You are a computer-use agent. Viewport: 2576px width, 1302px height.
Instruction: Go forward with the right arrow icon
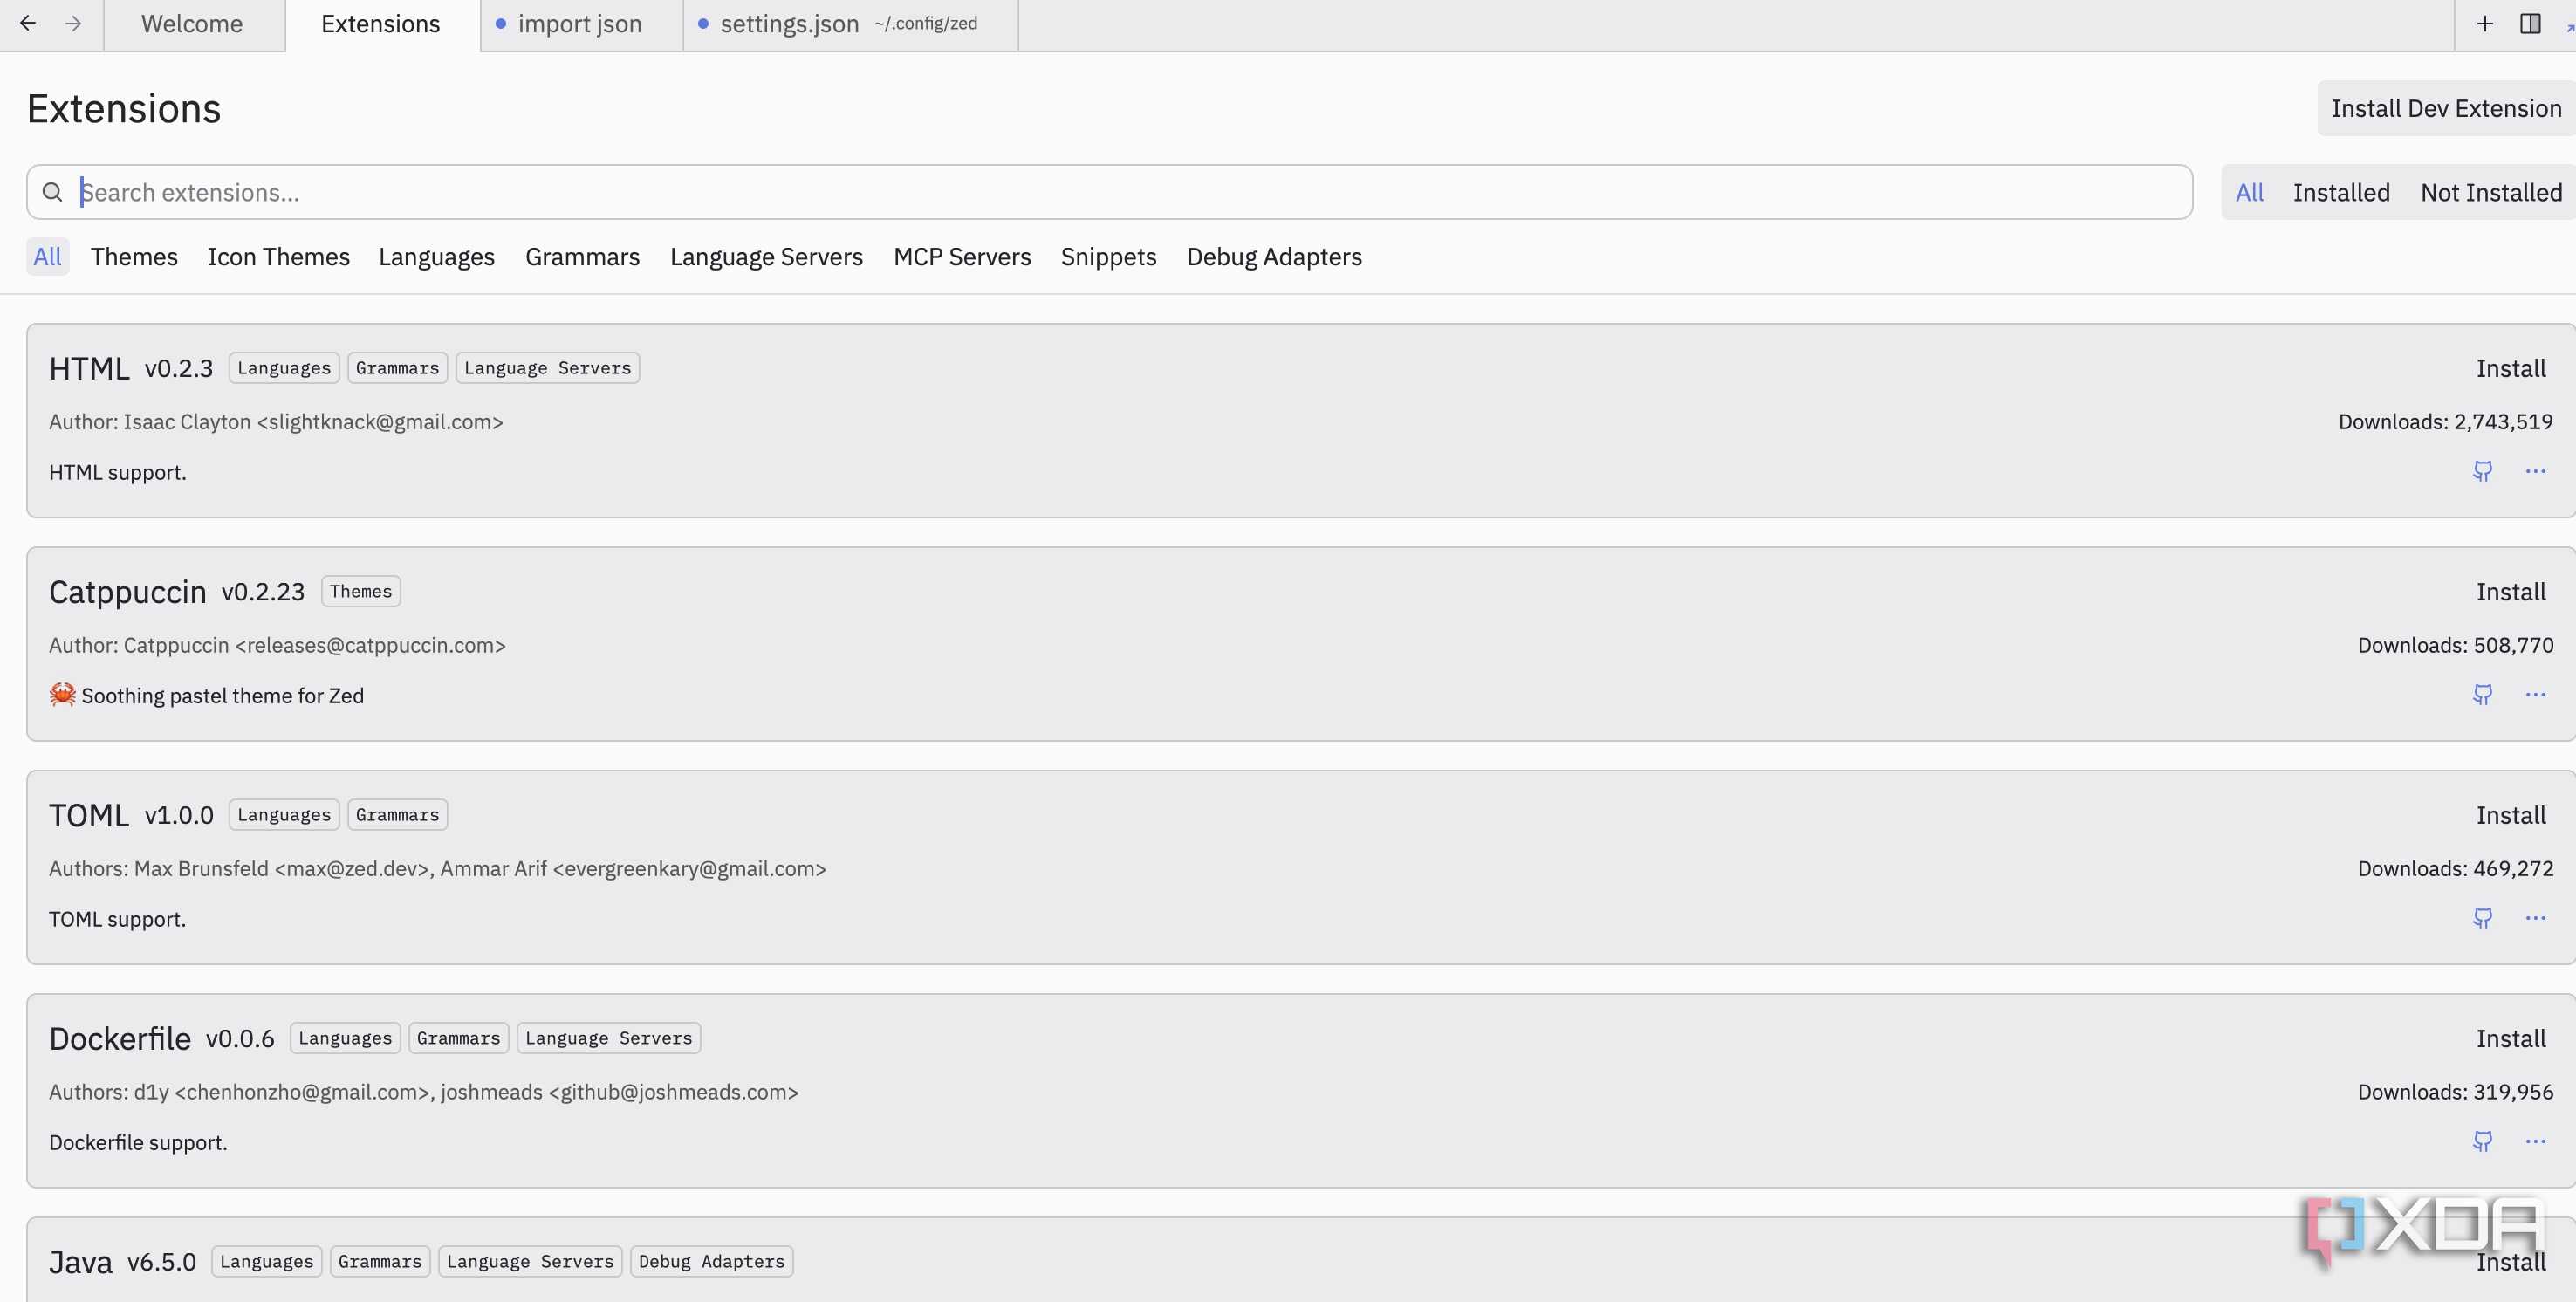(73, 23)
